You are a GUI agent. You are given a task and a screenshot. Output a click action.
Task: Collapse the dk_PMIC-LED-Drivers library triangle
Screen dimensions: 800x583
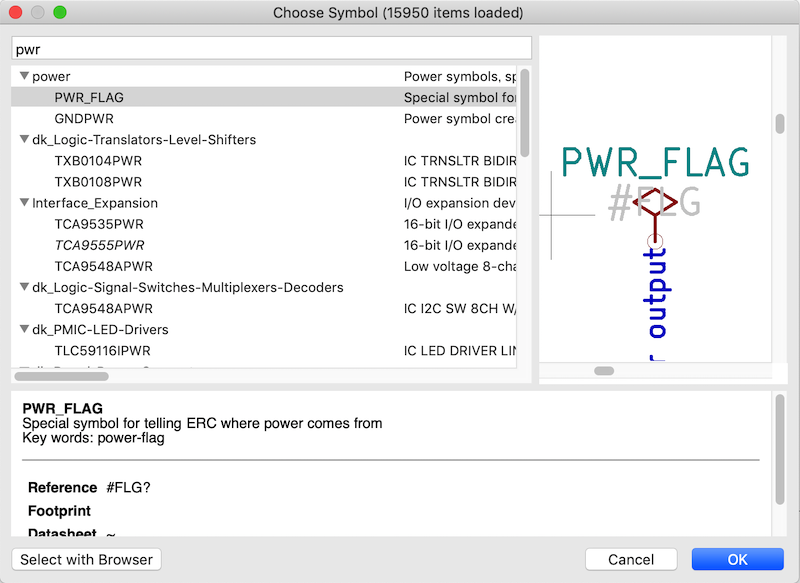[x=24, y=329]
